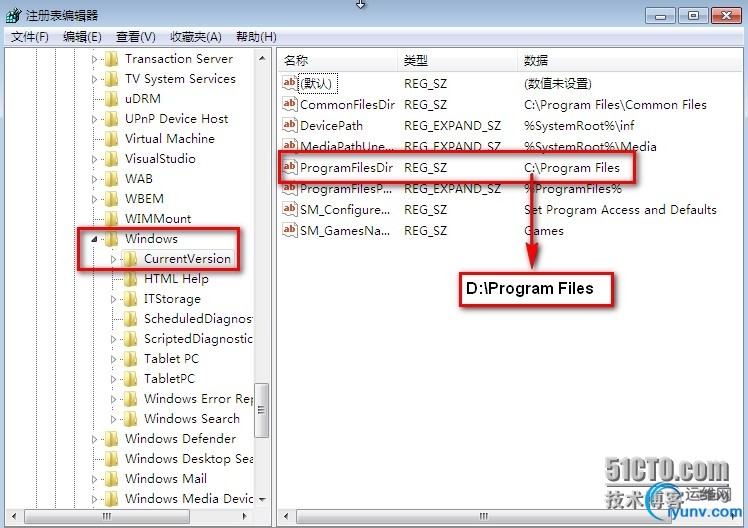Expand the Windows Mail key
748x528 pixels.
pyautogui.click(x=94, y=479)
